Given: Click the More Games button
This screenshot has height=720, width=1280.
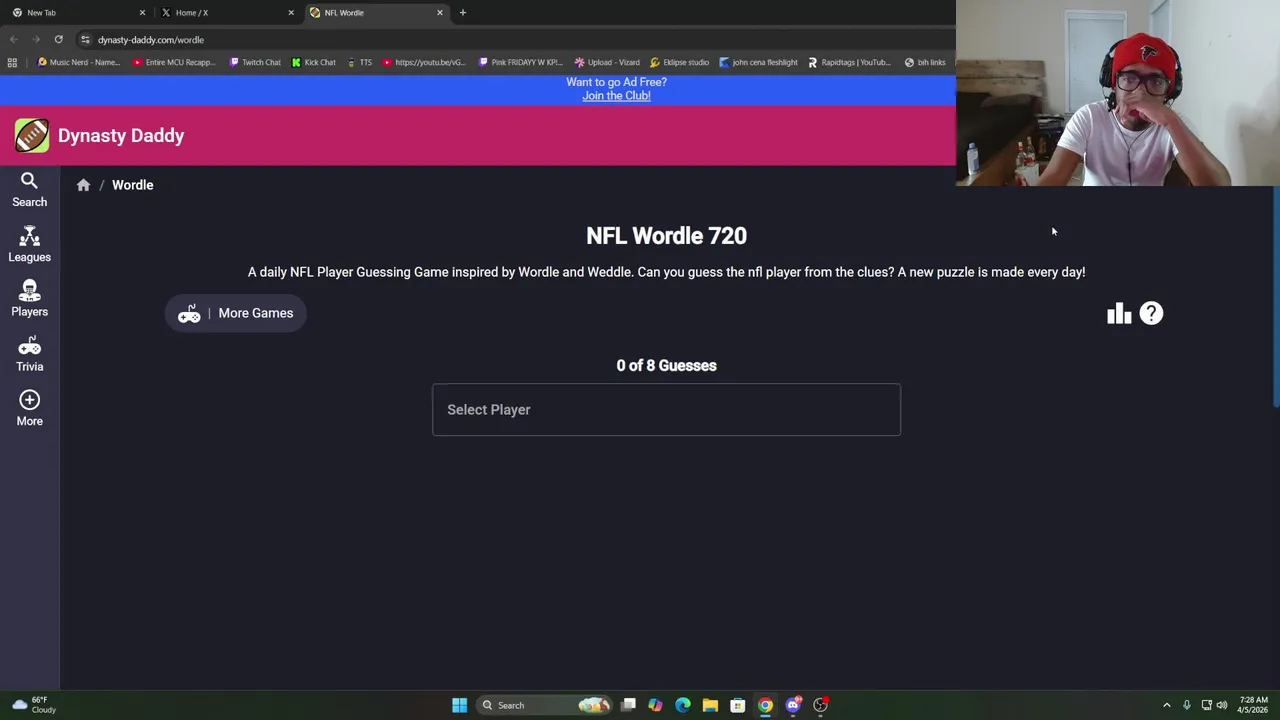Looking at the screenshot, I should click(236, 313).
